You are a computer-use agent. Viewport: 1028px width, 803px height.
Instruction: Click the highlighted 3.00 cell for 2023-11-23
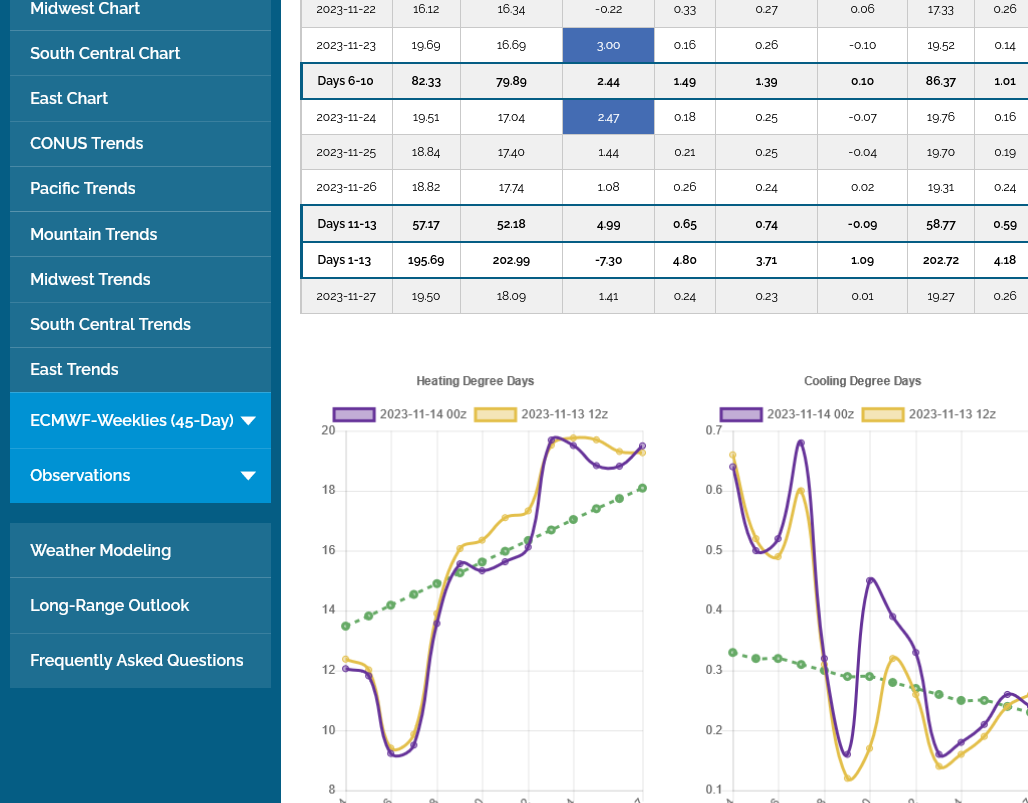point(608,45)
